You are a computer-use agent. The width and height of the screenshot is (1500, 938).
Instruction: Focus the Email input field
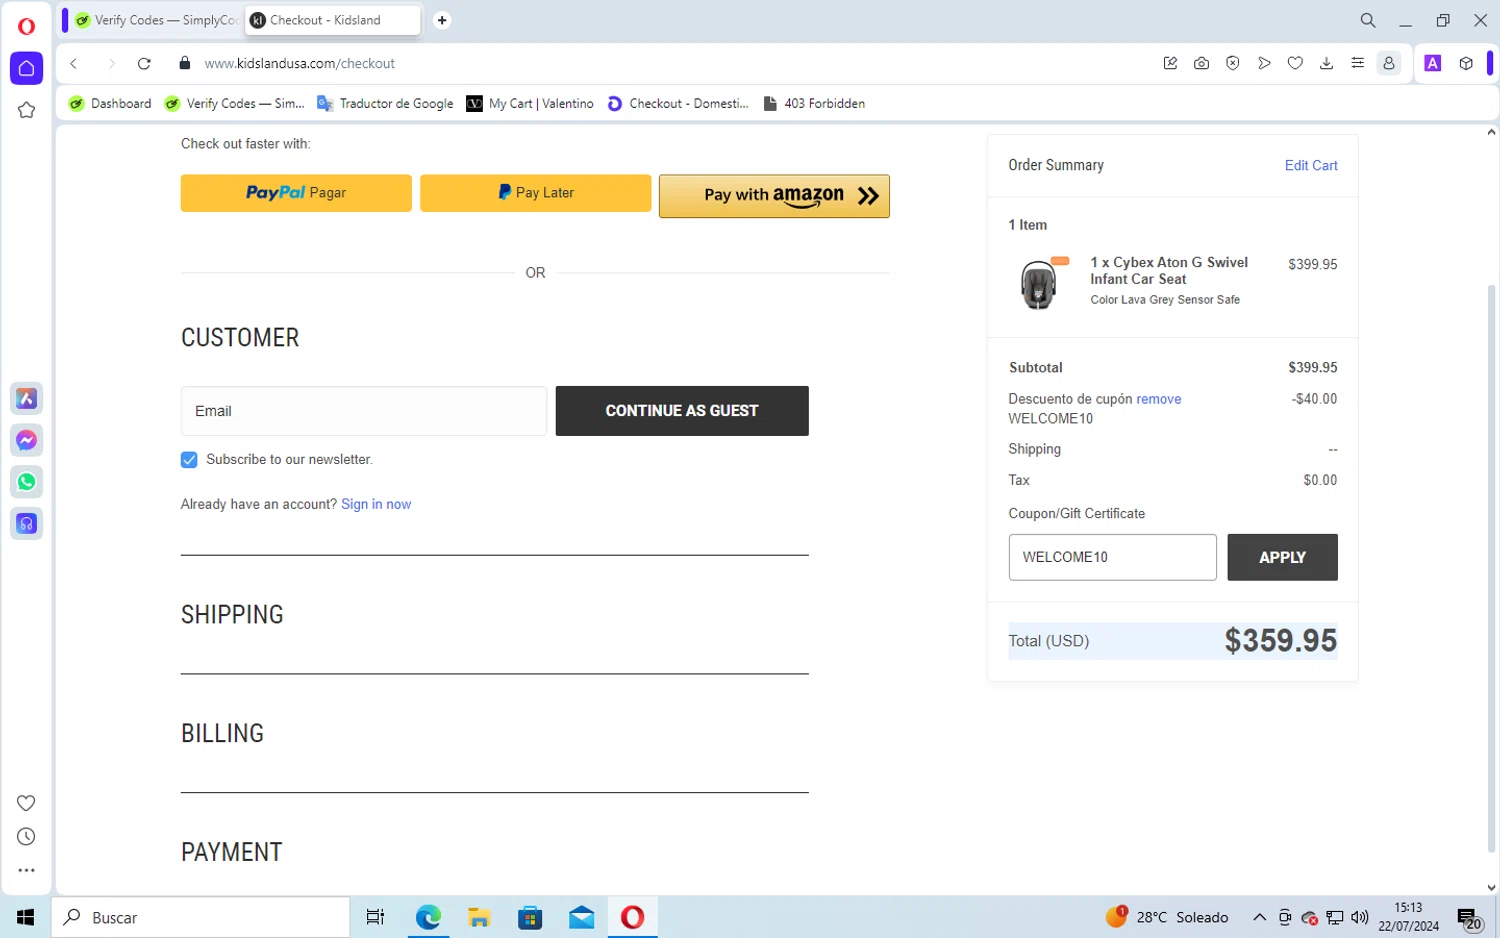coord(364,411)
